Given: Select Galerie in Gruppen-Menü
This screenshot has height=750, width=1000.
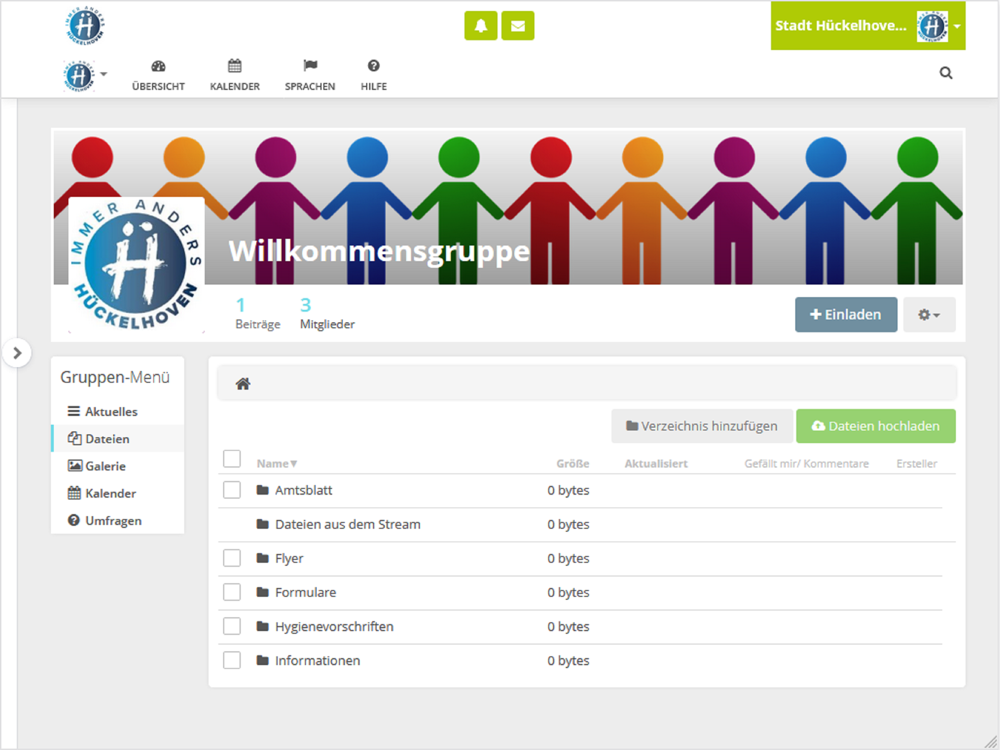Looking at the screenshot, I should (117, 466).
